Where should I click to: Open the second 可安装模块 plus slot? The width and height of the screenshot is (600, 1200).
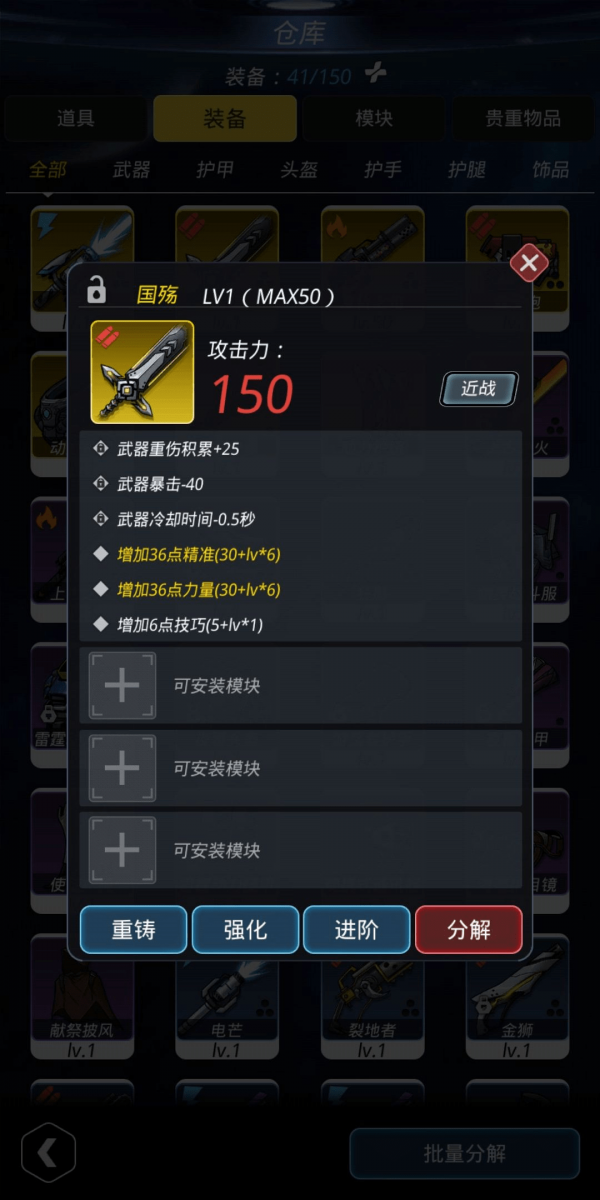click(122, 768)
